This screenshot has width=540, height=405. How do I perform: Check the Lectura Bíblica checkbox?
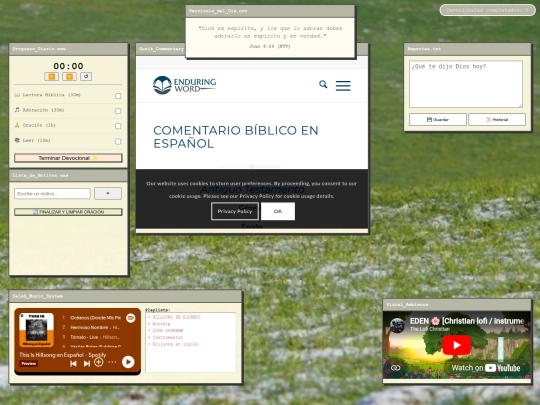coord(118,96)
